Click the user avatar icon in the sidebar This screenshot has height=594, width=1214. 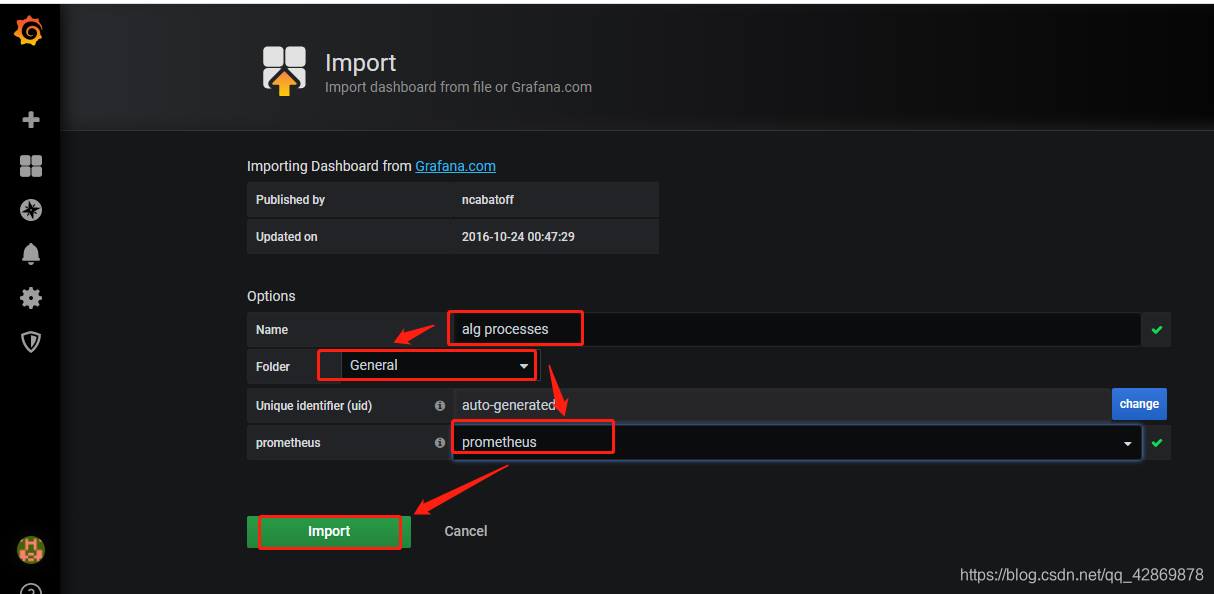pos(30,549)
